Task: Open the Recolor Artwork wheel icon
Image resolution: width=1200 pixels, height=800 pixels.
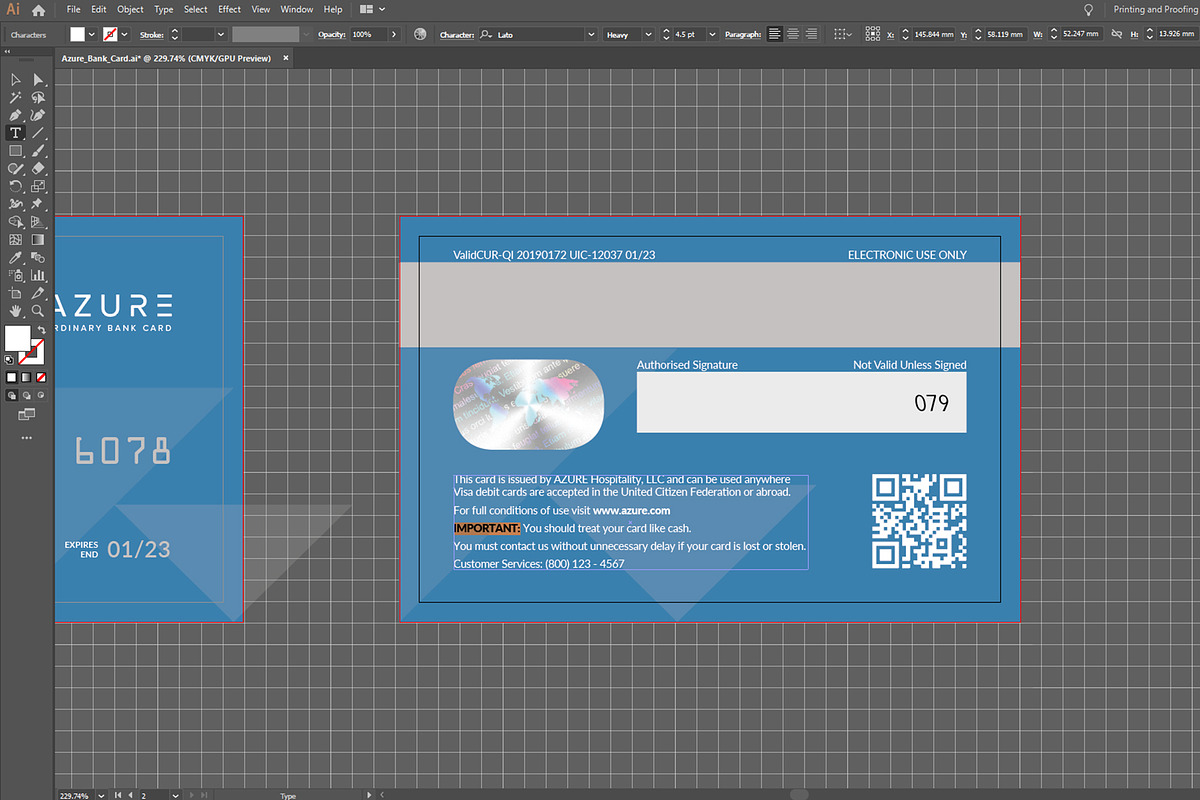Action: tap(418, 34)
